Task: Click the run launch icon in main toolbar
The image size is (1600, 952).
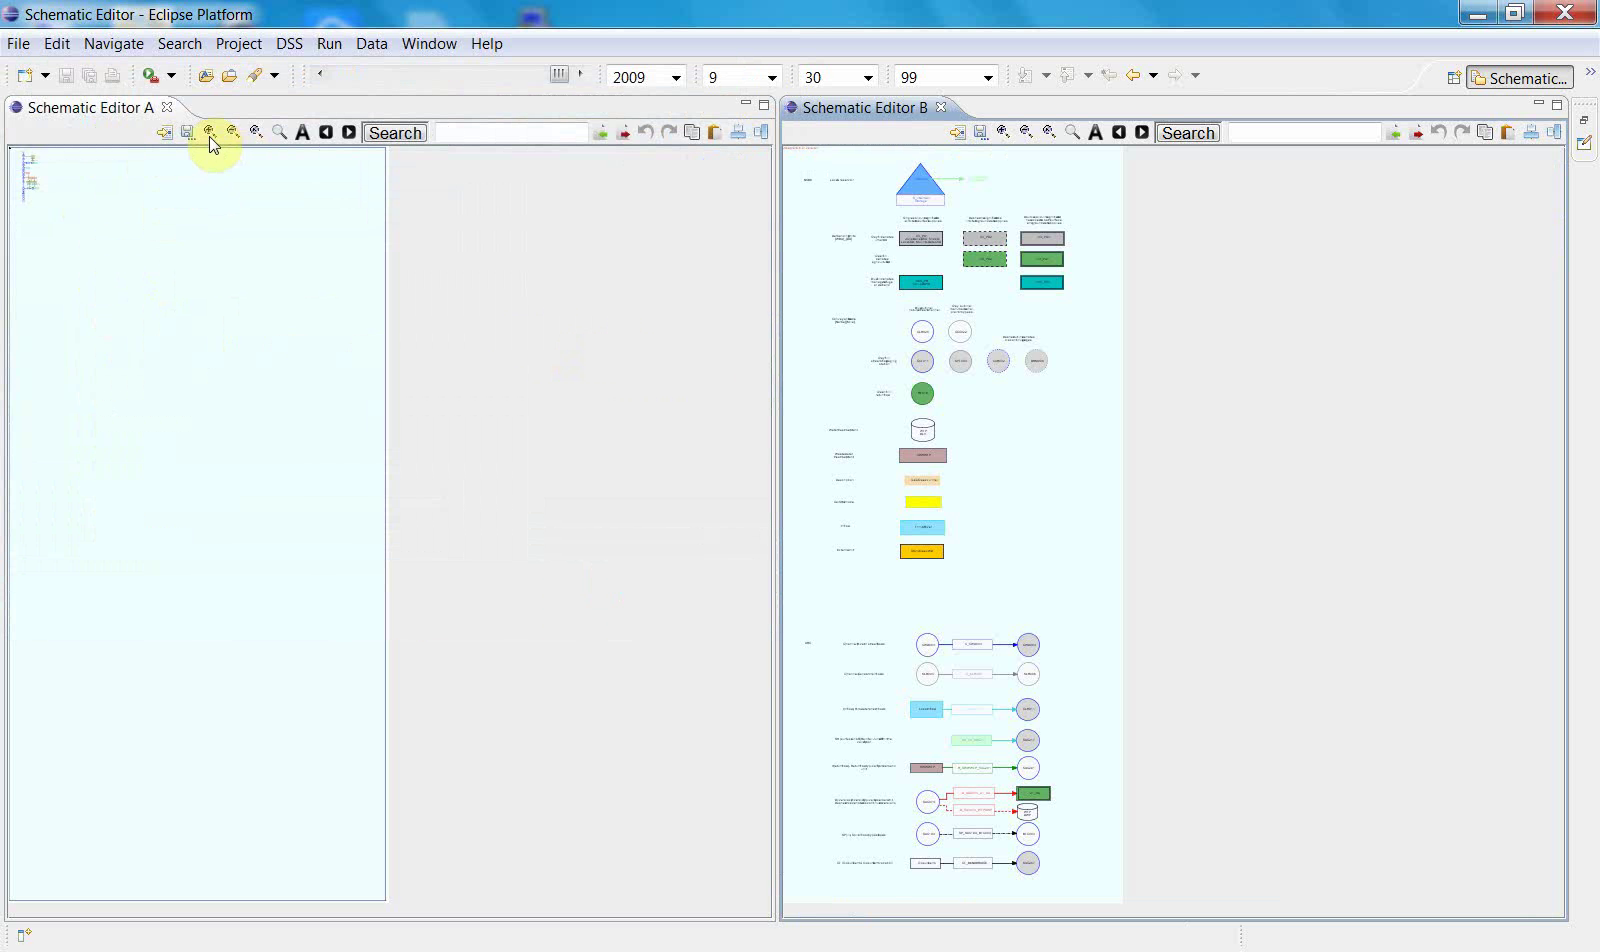Action: click(150, 75)
